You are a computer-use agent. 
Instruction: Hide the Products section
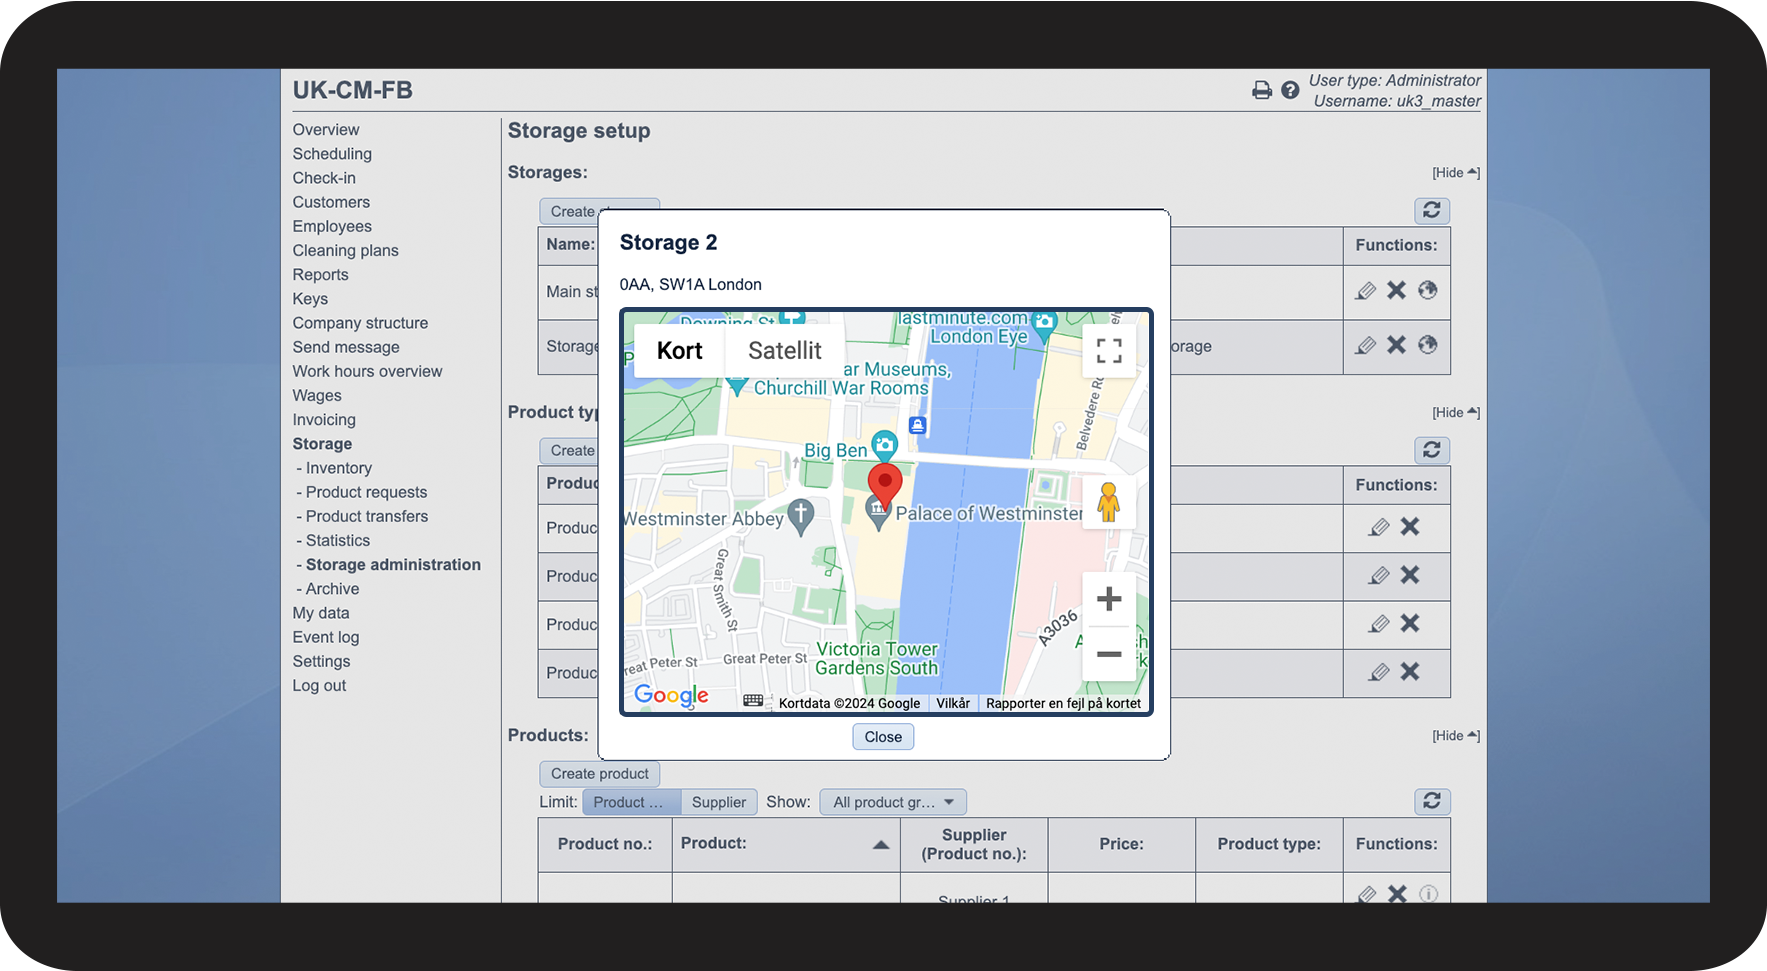1455,736
